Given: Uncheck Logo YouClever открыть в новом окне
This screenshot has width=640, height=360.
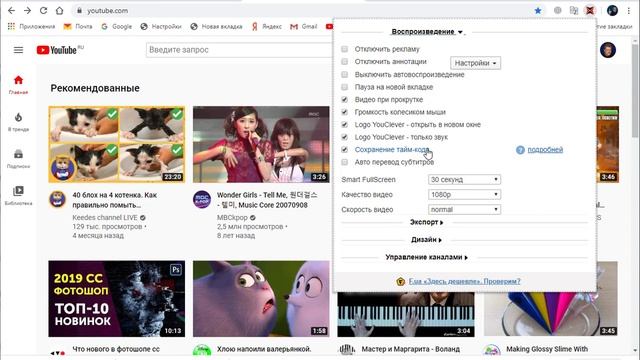Looking at the screenshot, I should [x=344, y=124].
